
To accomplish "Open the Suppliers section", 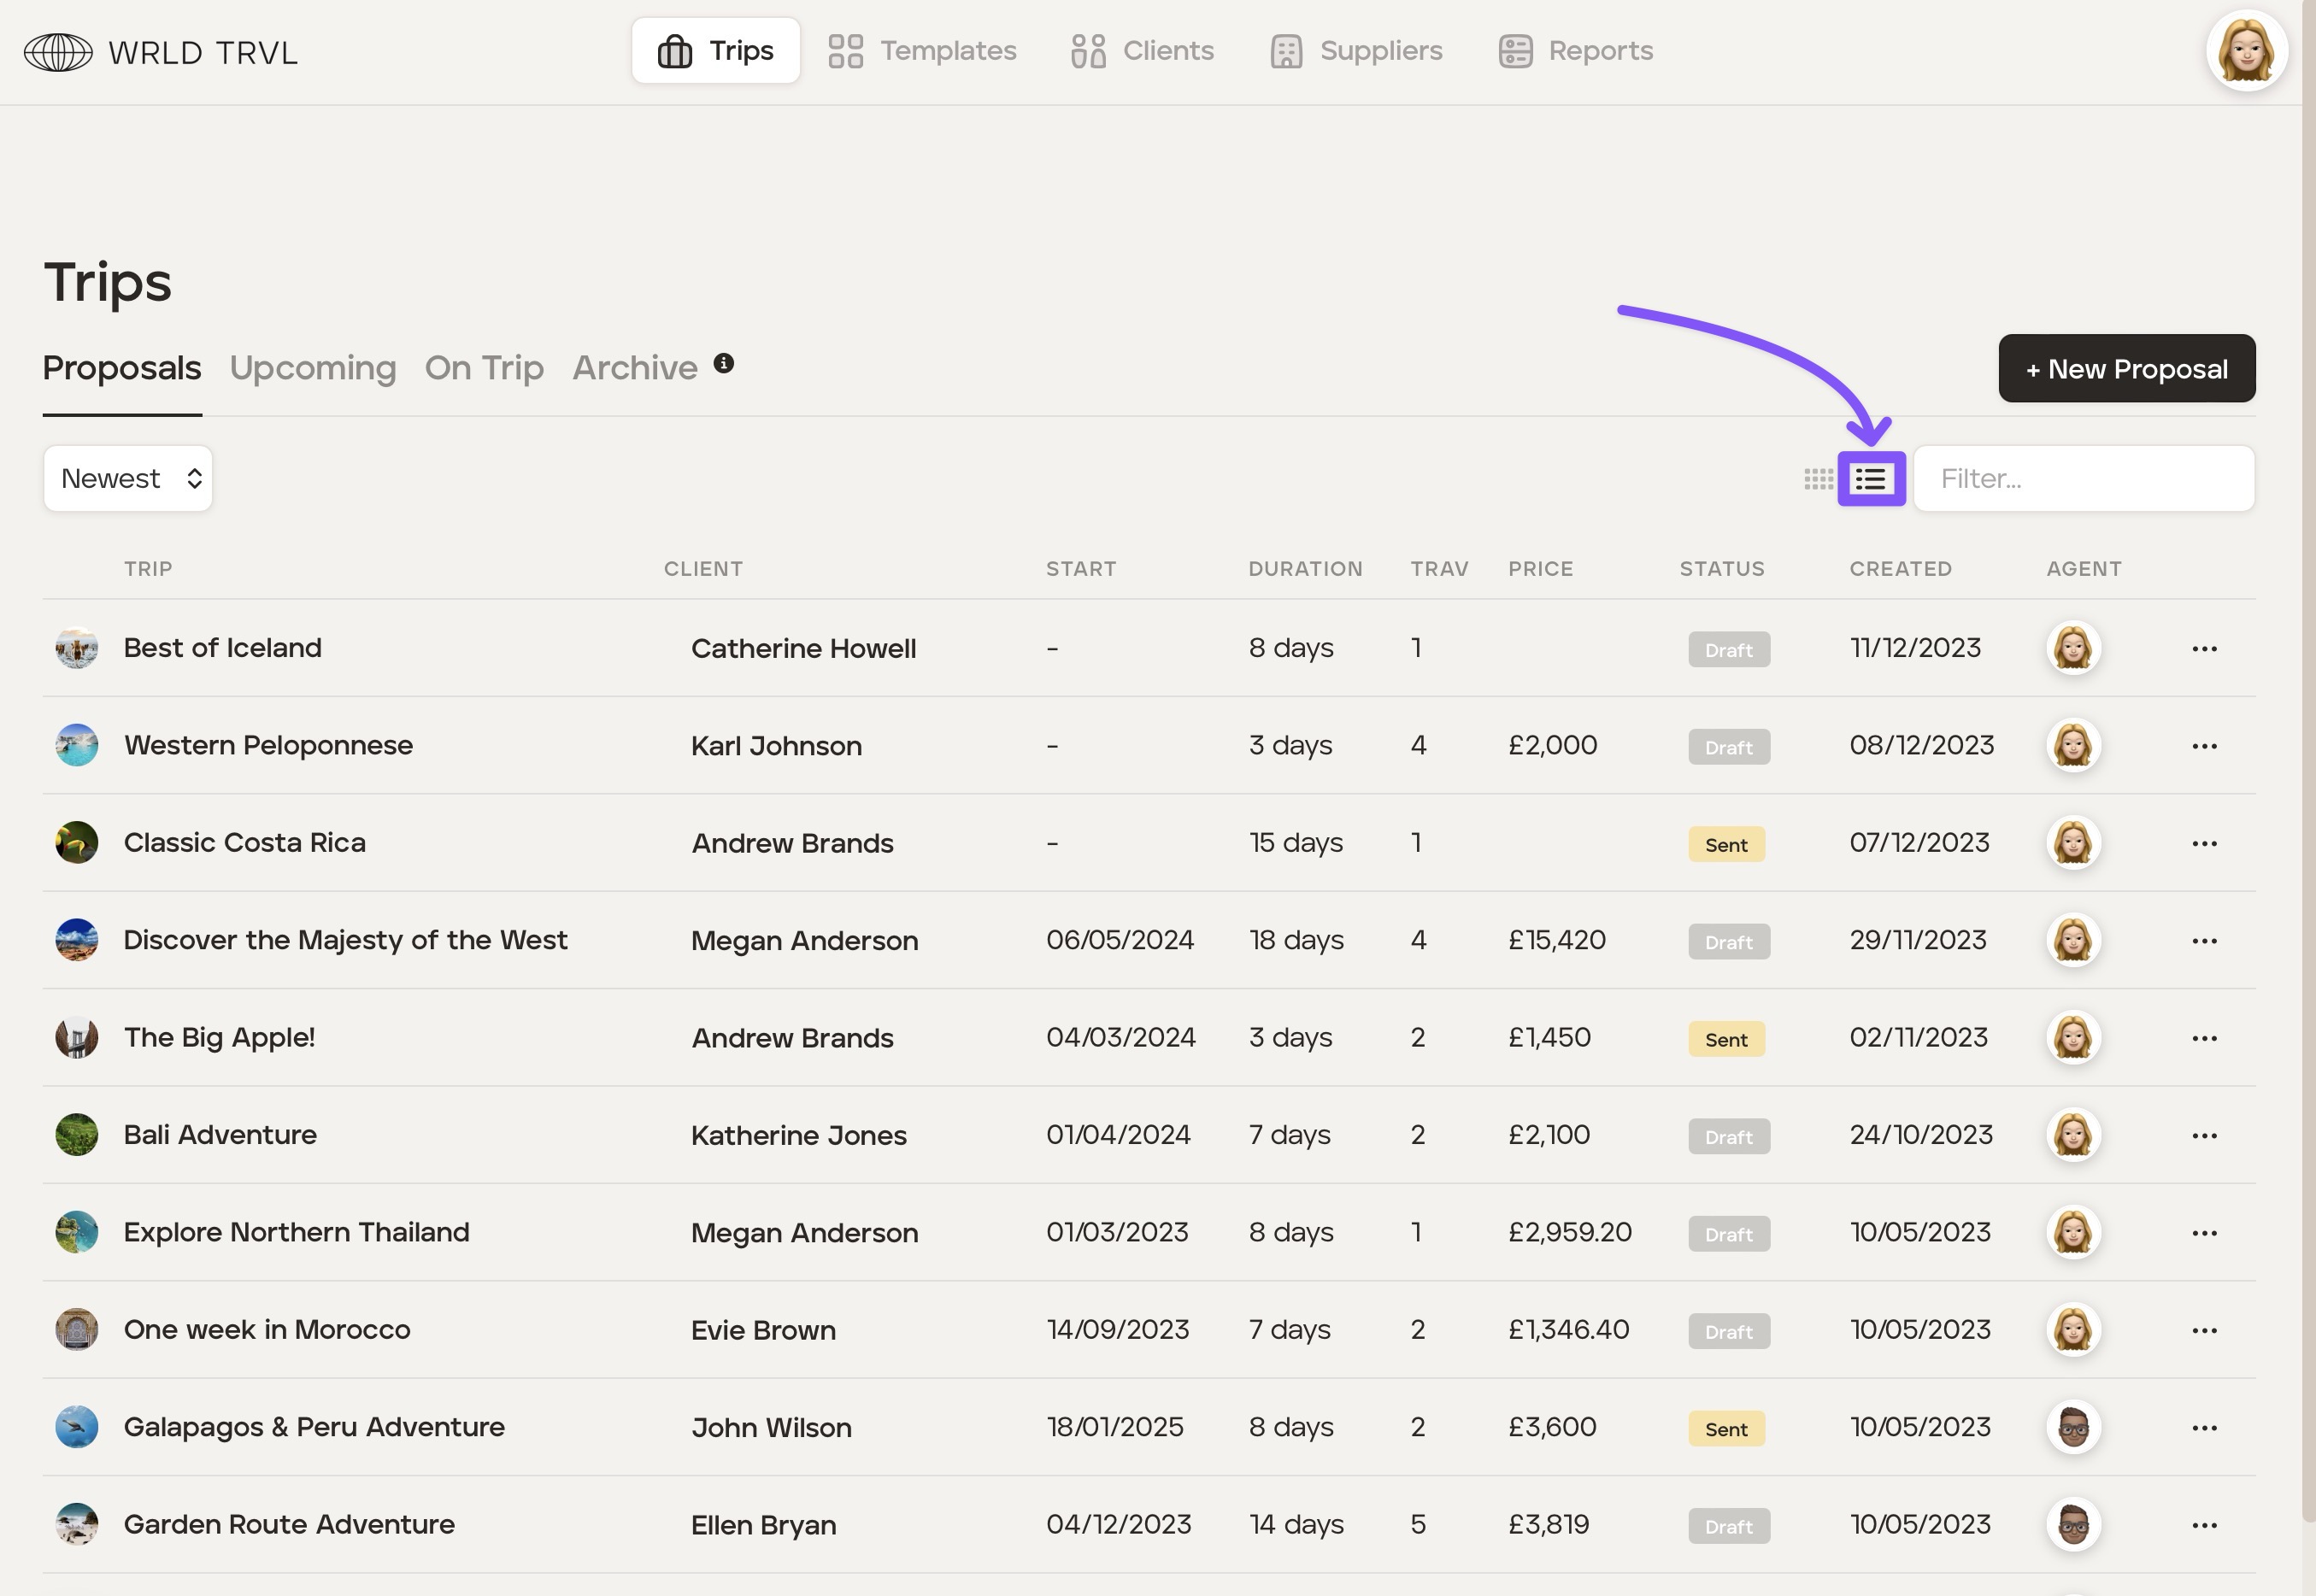I will click(1356, 51).
